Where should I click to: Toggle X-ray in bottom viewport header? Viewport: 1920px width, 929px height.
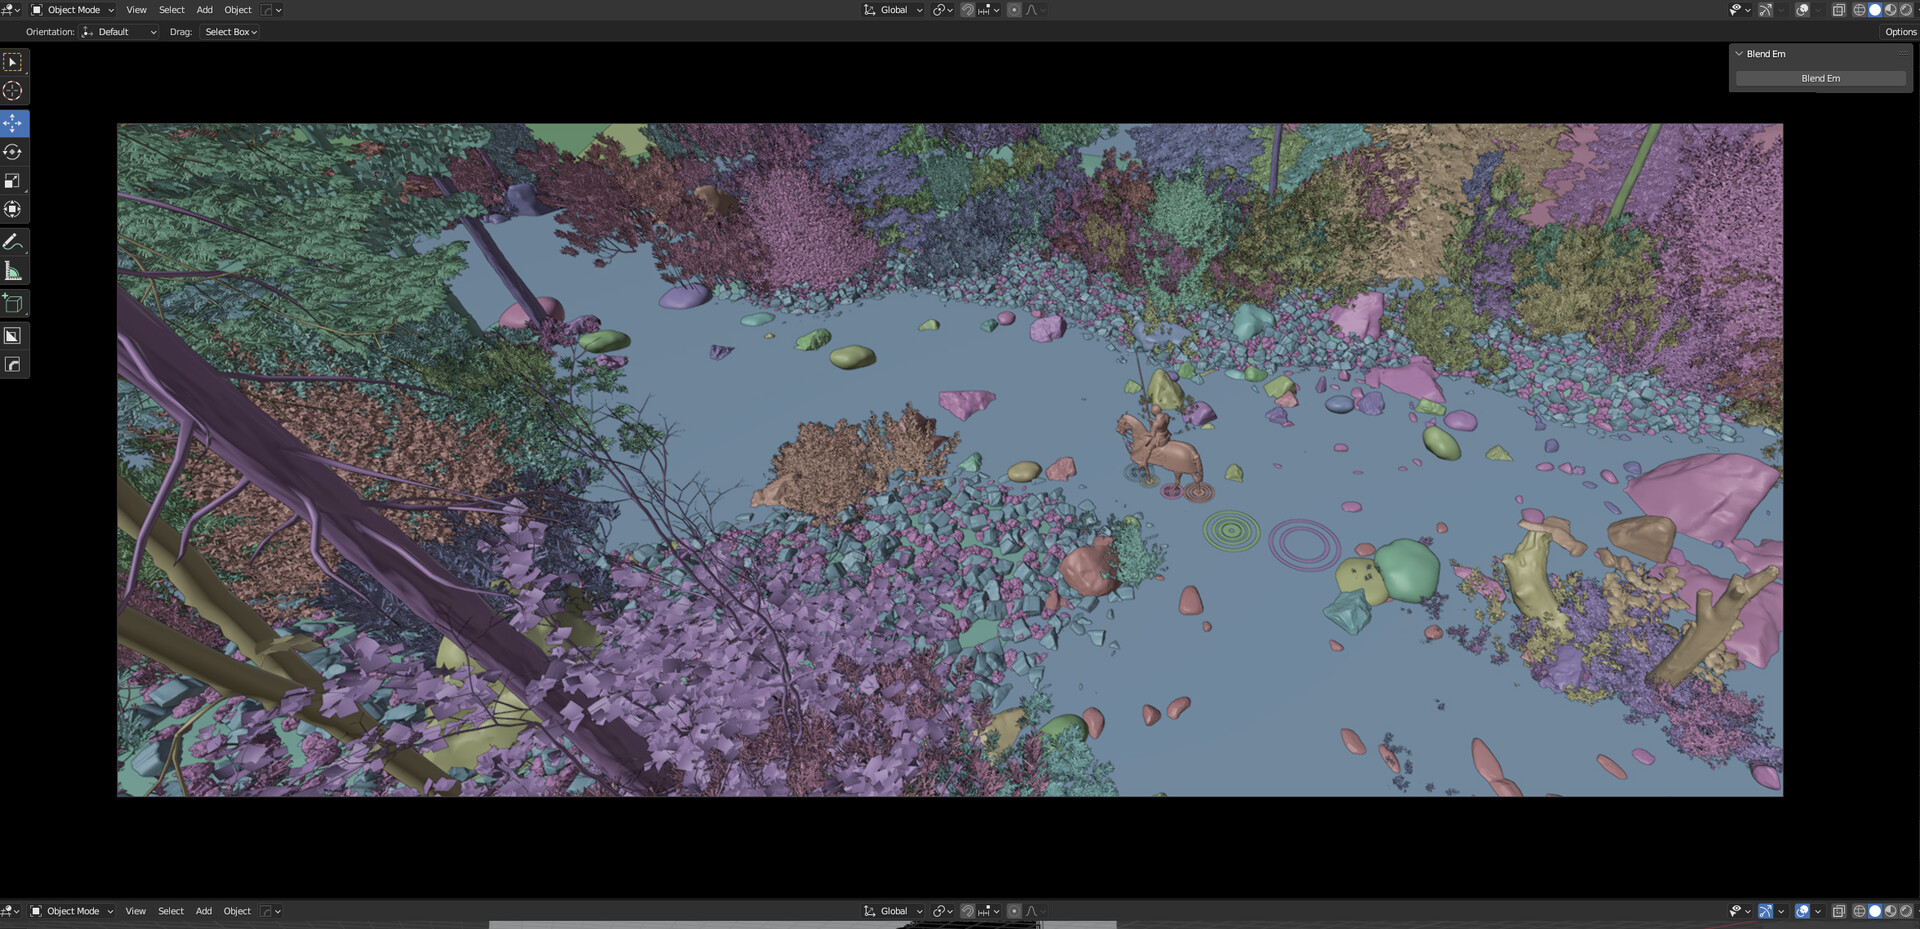coord(1838,911)
